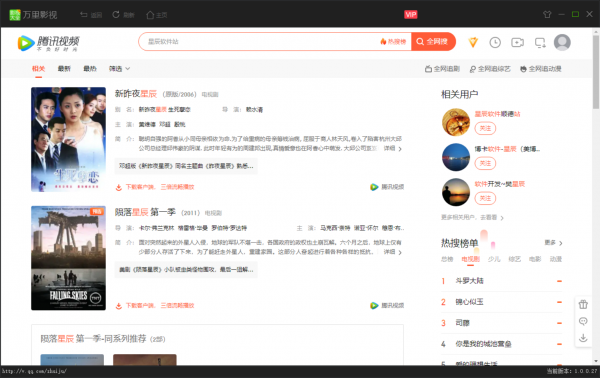
Task: Open first thumbnail in series recommendations
Action: 72,360
